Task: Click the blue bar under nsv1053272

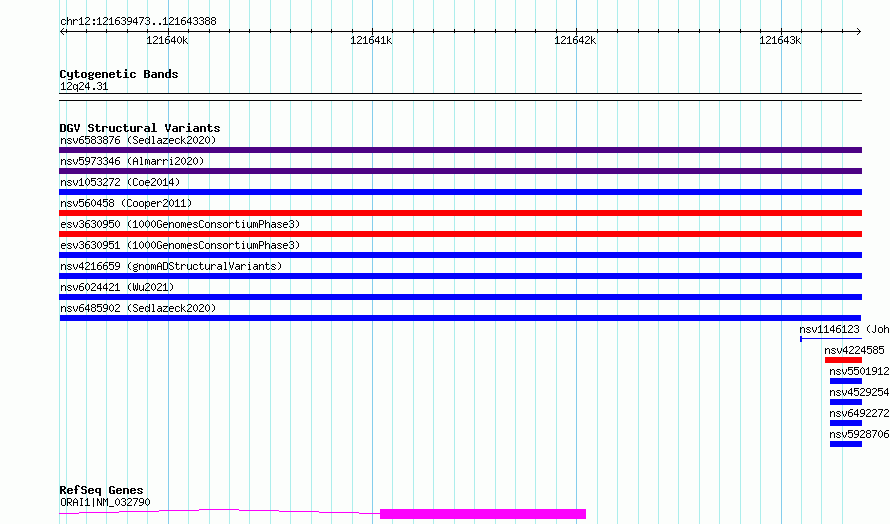Action: (x=460, y=192)
